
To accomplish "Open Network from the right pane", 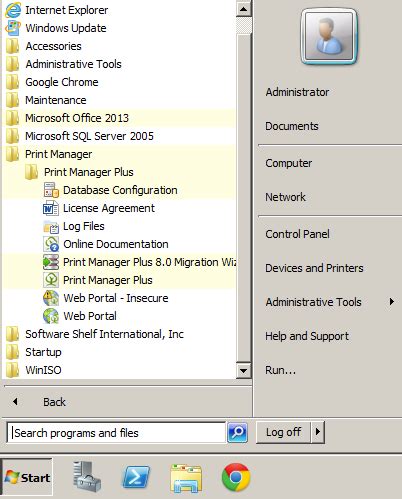I will click(x=285, y=197).
